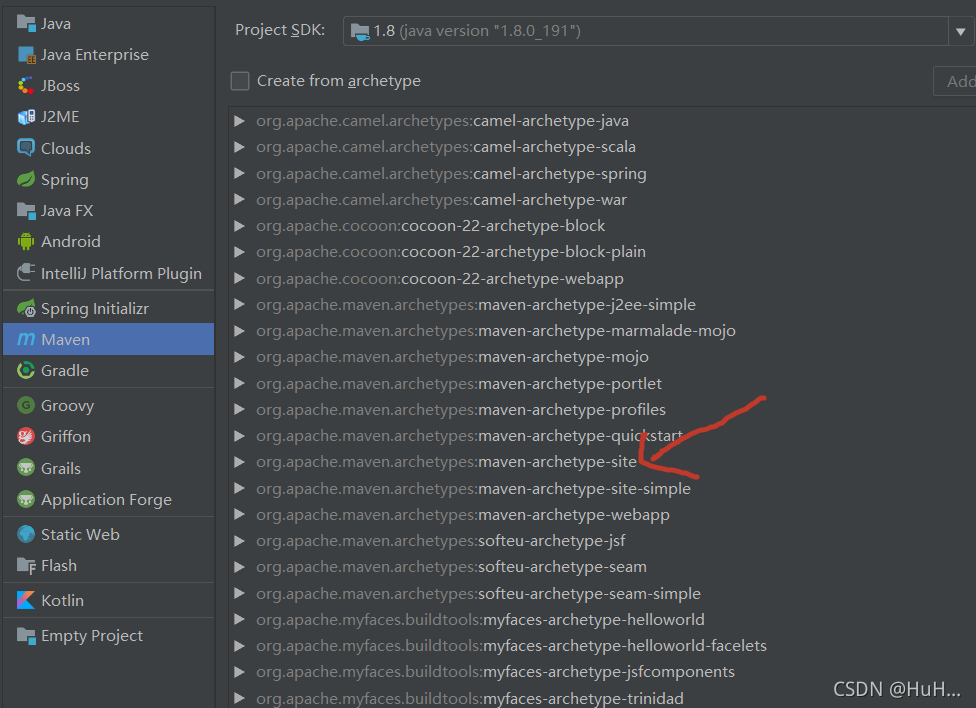Expand cocoon-22-archetype-block-plain entry

[239, 252]
